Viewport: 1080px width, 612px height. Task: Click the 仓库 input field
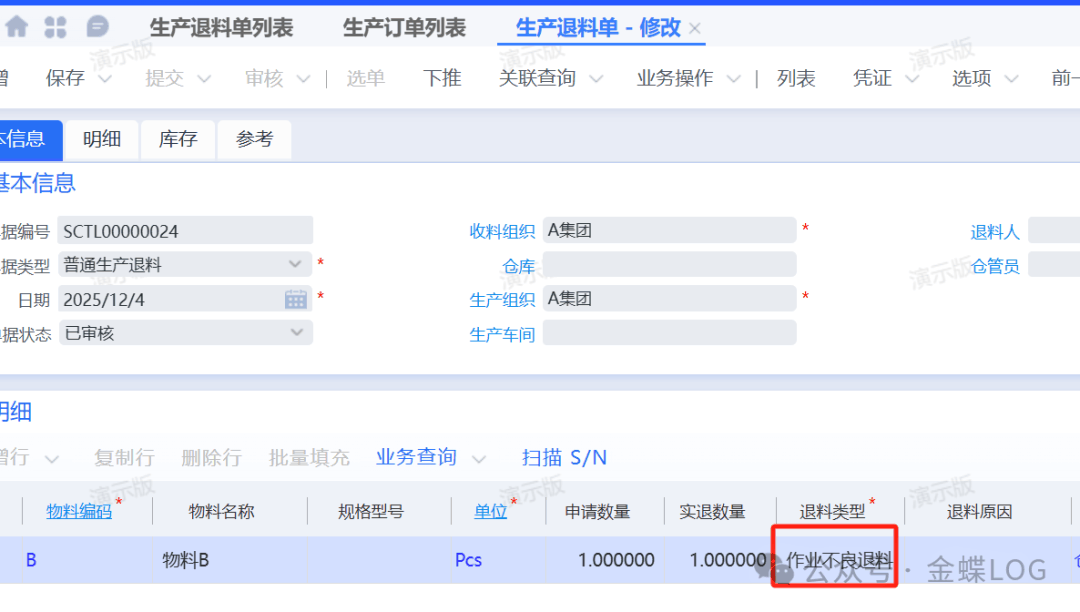click(x=669, y=265)
